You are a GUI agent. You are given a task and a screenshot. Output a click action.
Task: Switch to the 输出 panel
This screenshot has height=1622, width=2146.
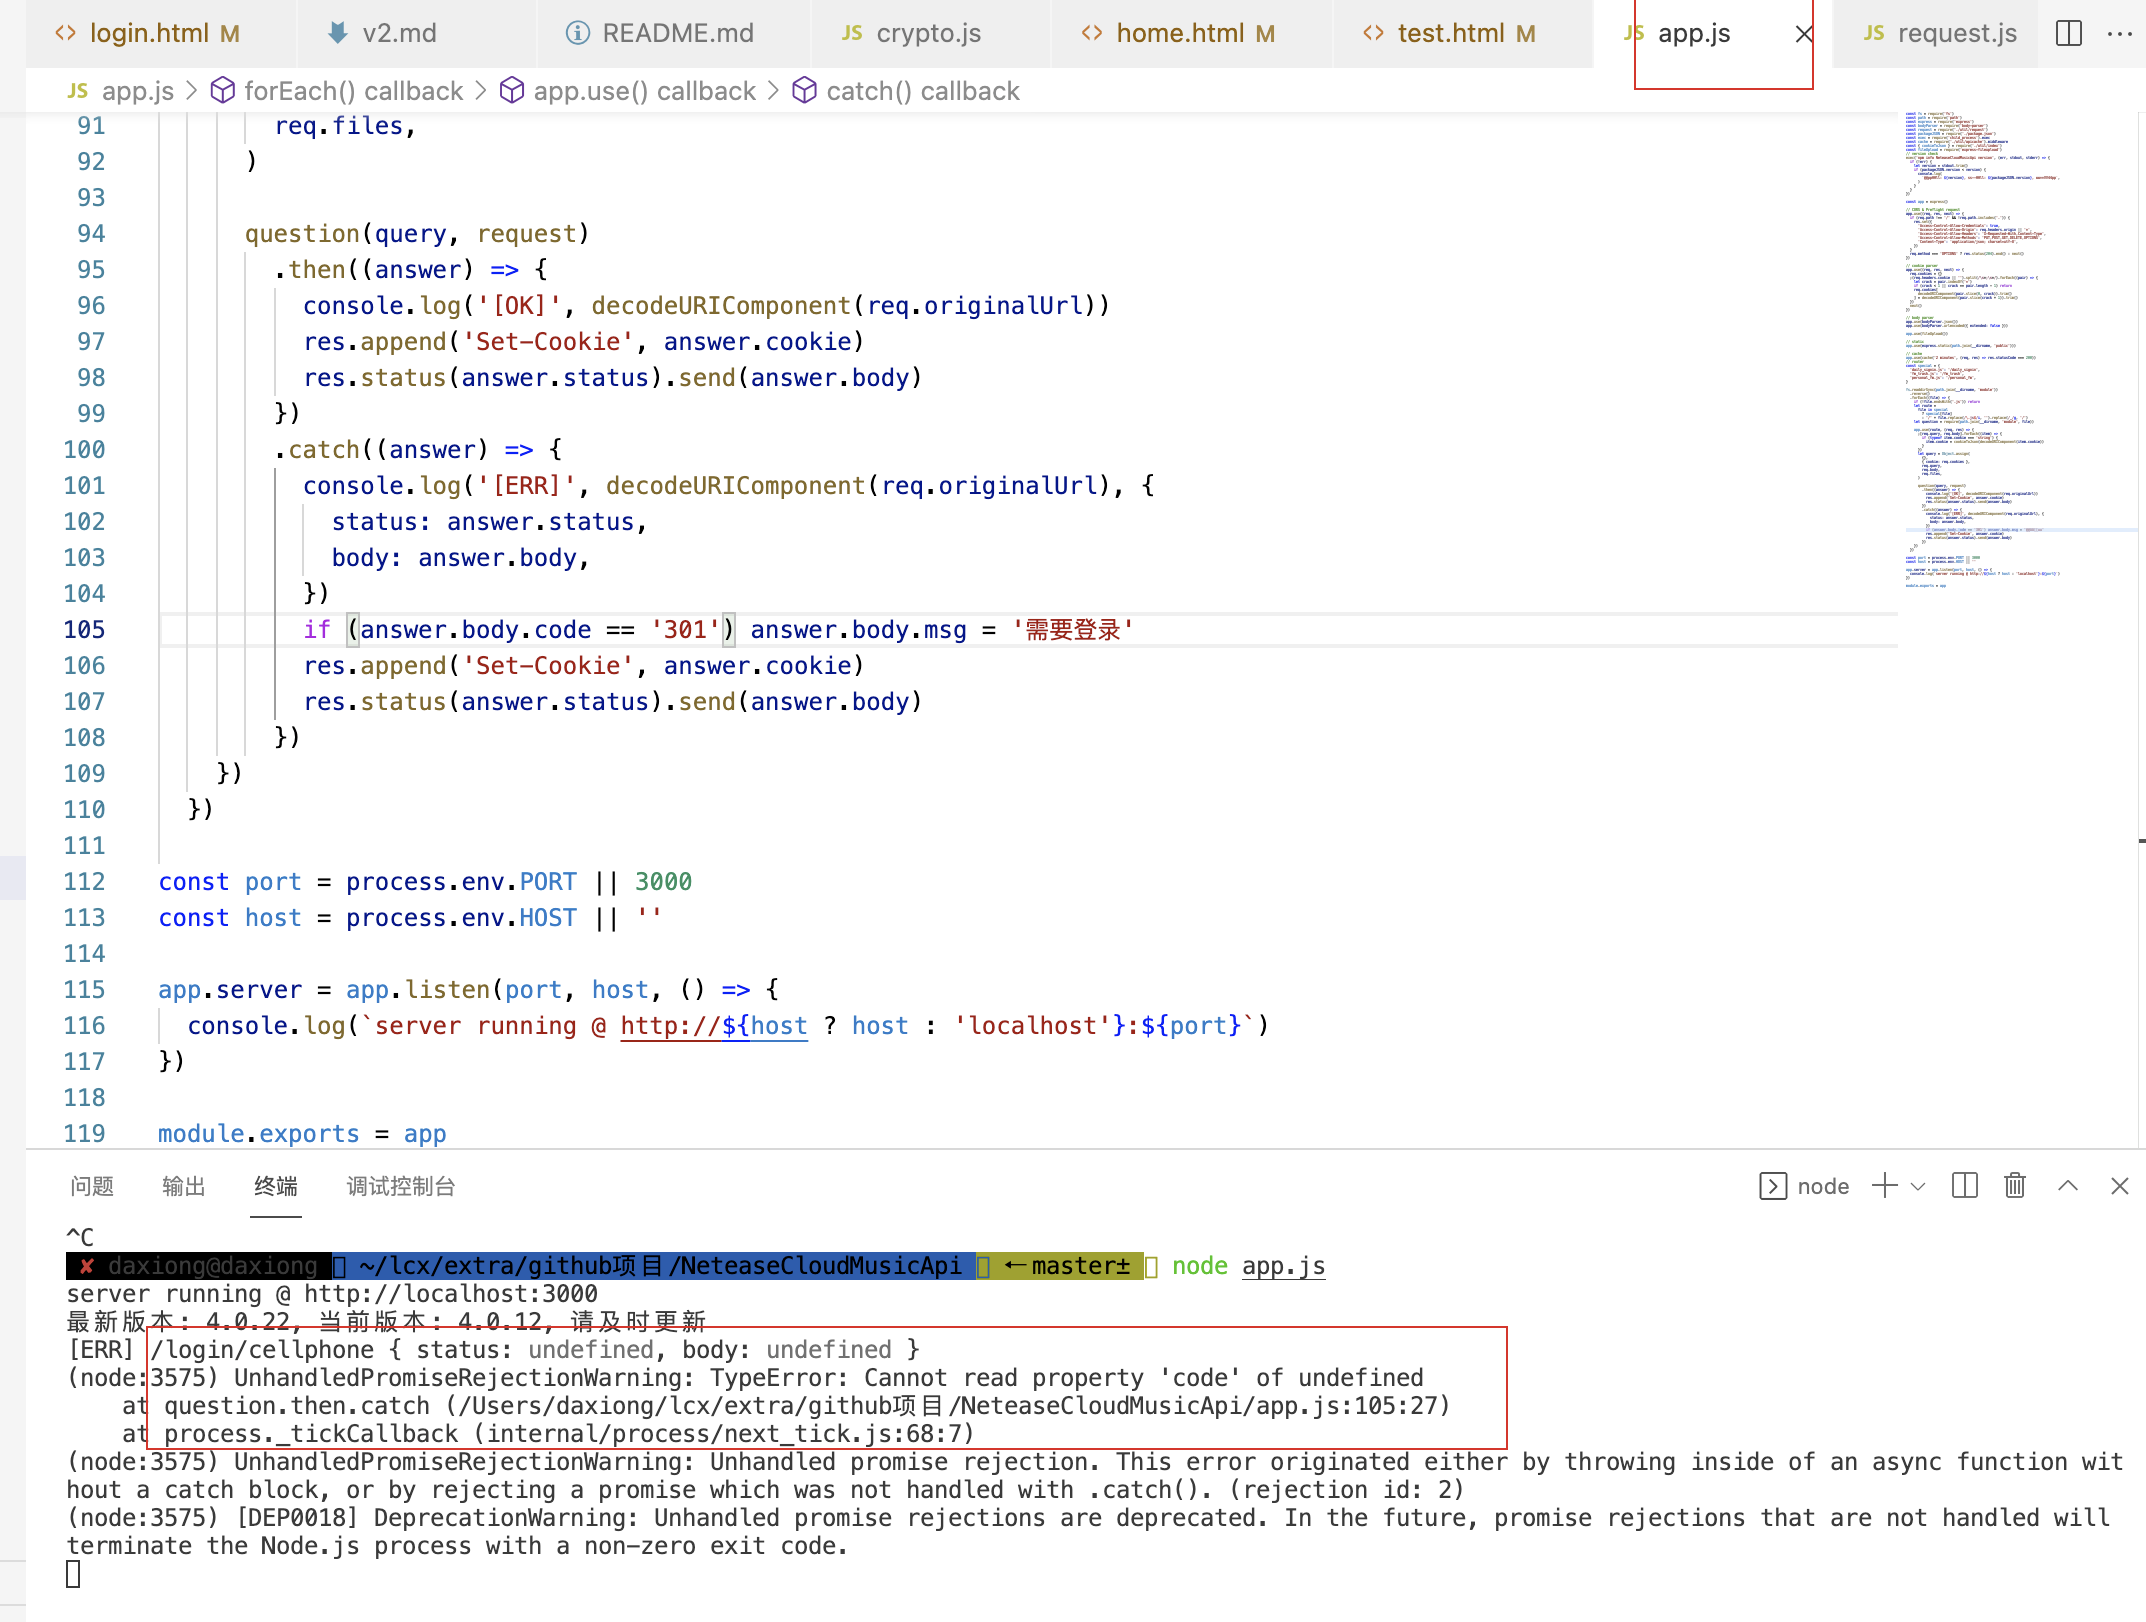[x=182, y=1186]
